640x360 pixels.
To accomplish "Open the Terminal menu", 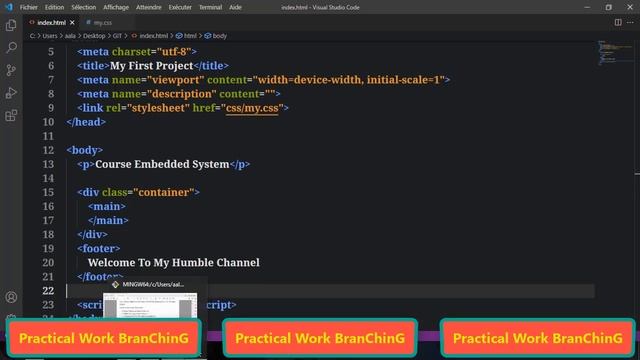I will coord(210,7).
